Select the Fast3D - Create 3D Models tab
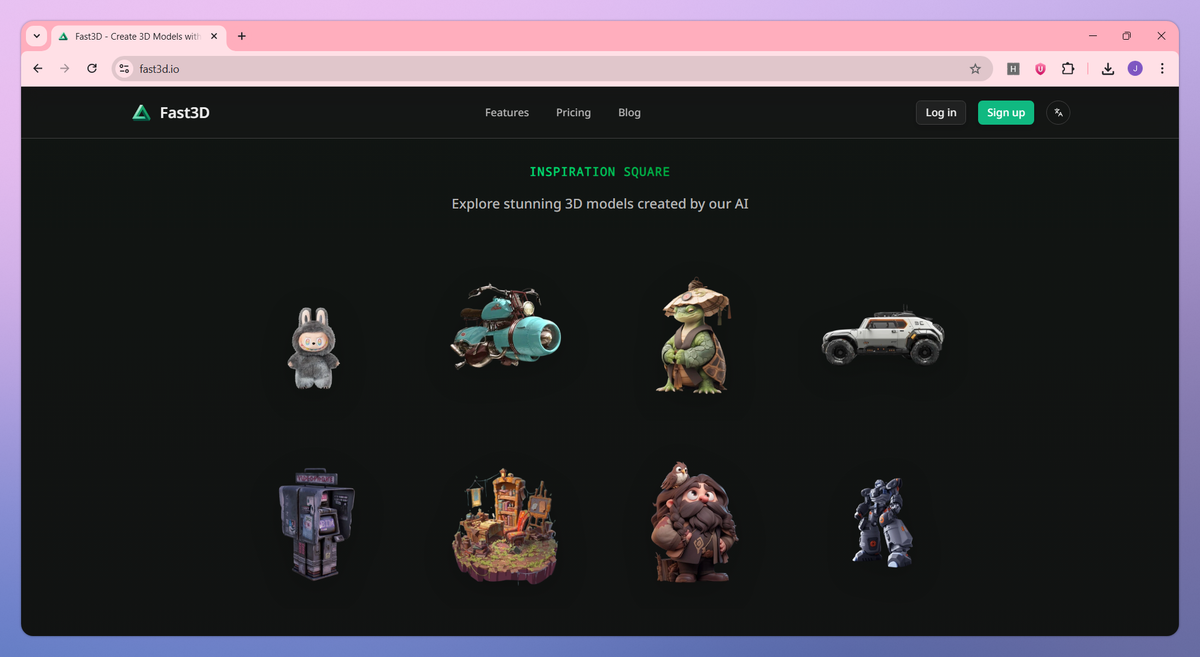This screenshot has width=1200, height=657. pyautogui.click(x=138, y=36)
